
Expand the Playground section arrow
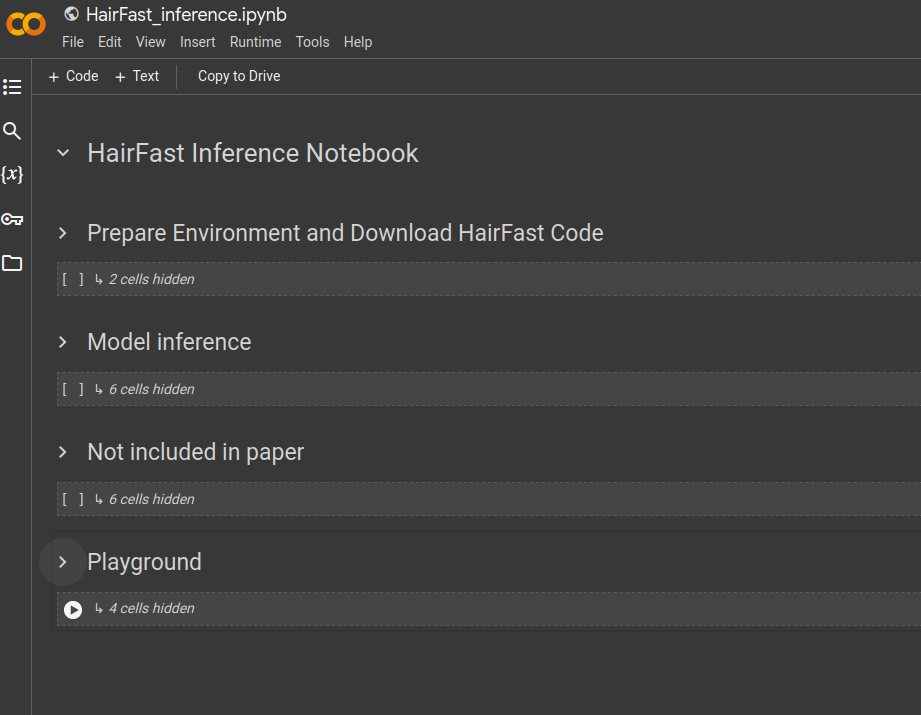click(x=63, y=562)
